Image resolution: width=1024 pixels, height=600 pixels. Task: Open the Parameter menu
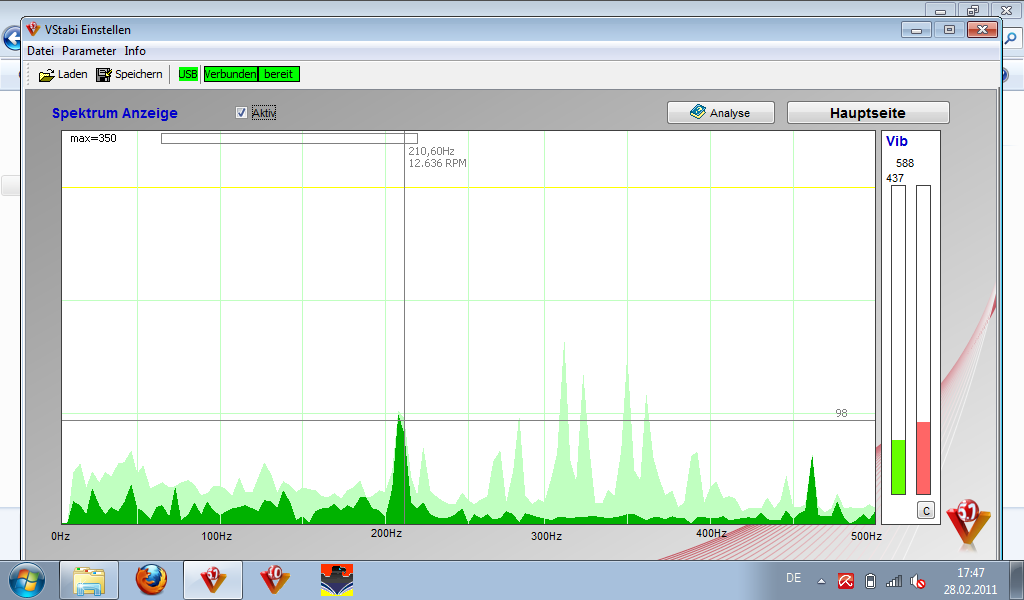[89, 51]
